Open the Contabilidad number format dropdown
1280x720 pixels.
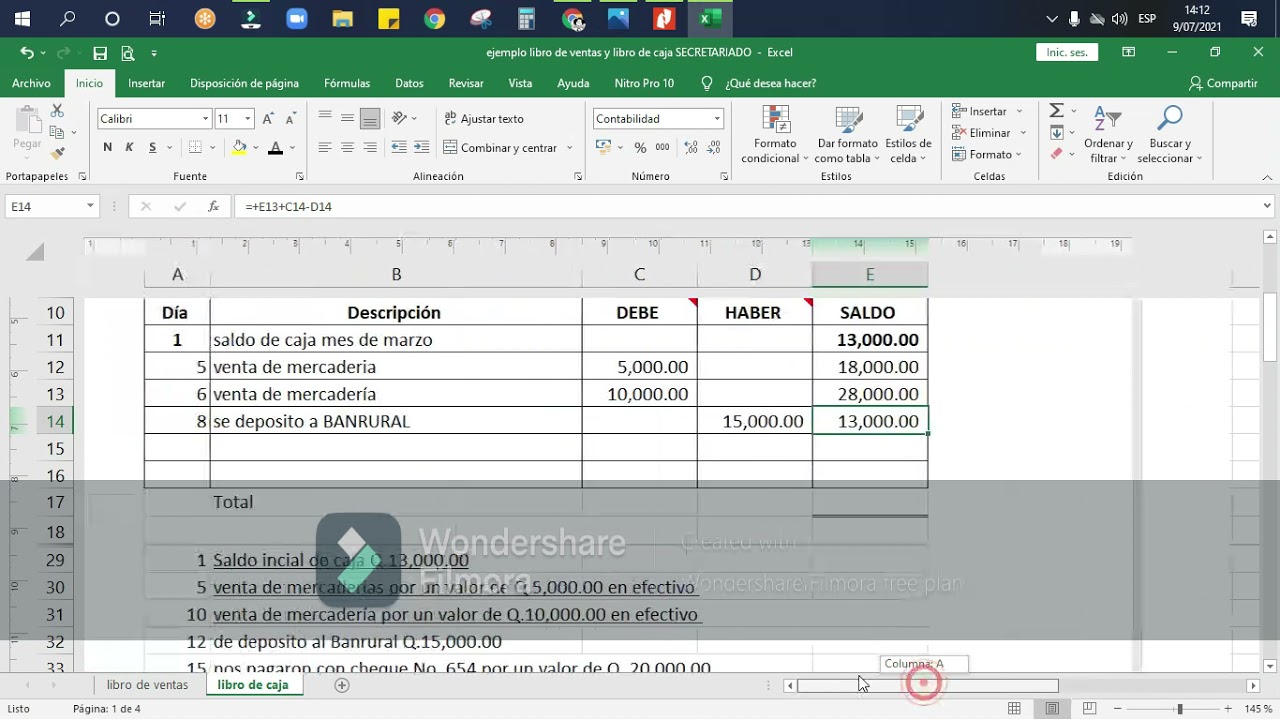pyautogui.click(x=717, y=119)
